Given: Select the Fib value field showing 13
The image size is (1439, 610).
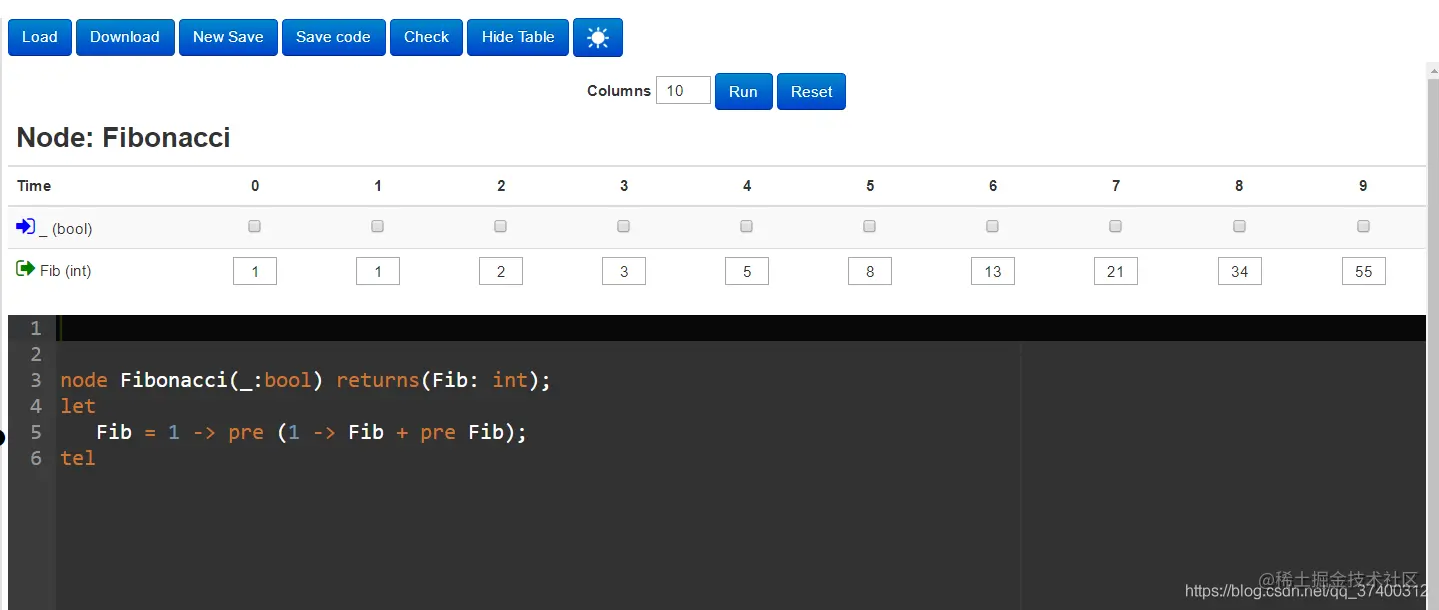Looking at the screenshot, I should 993,271.
